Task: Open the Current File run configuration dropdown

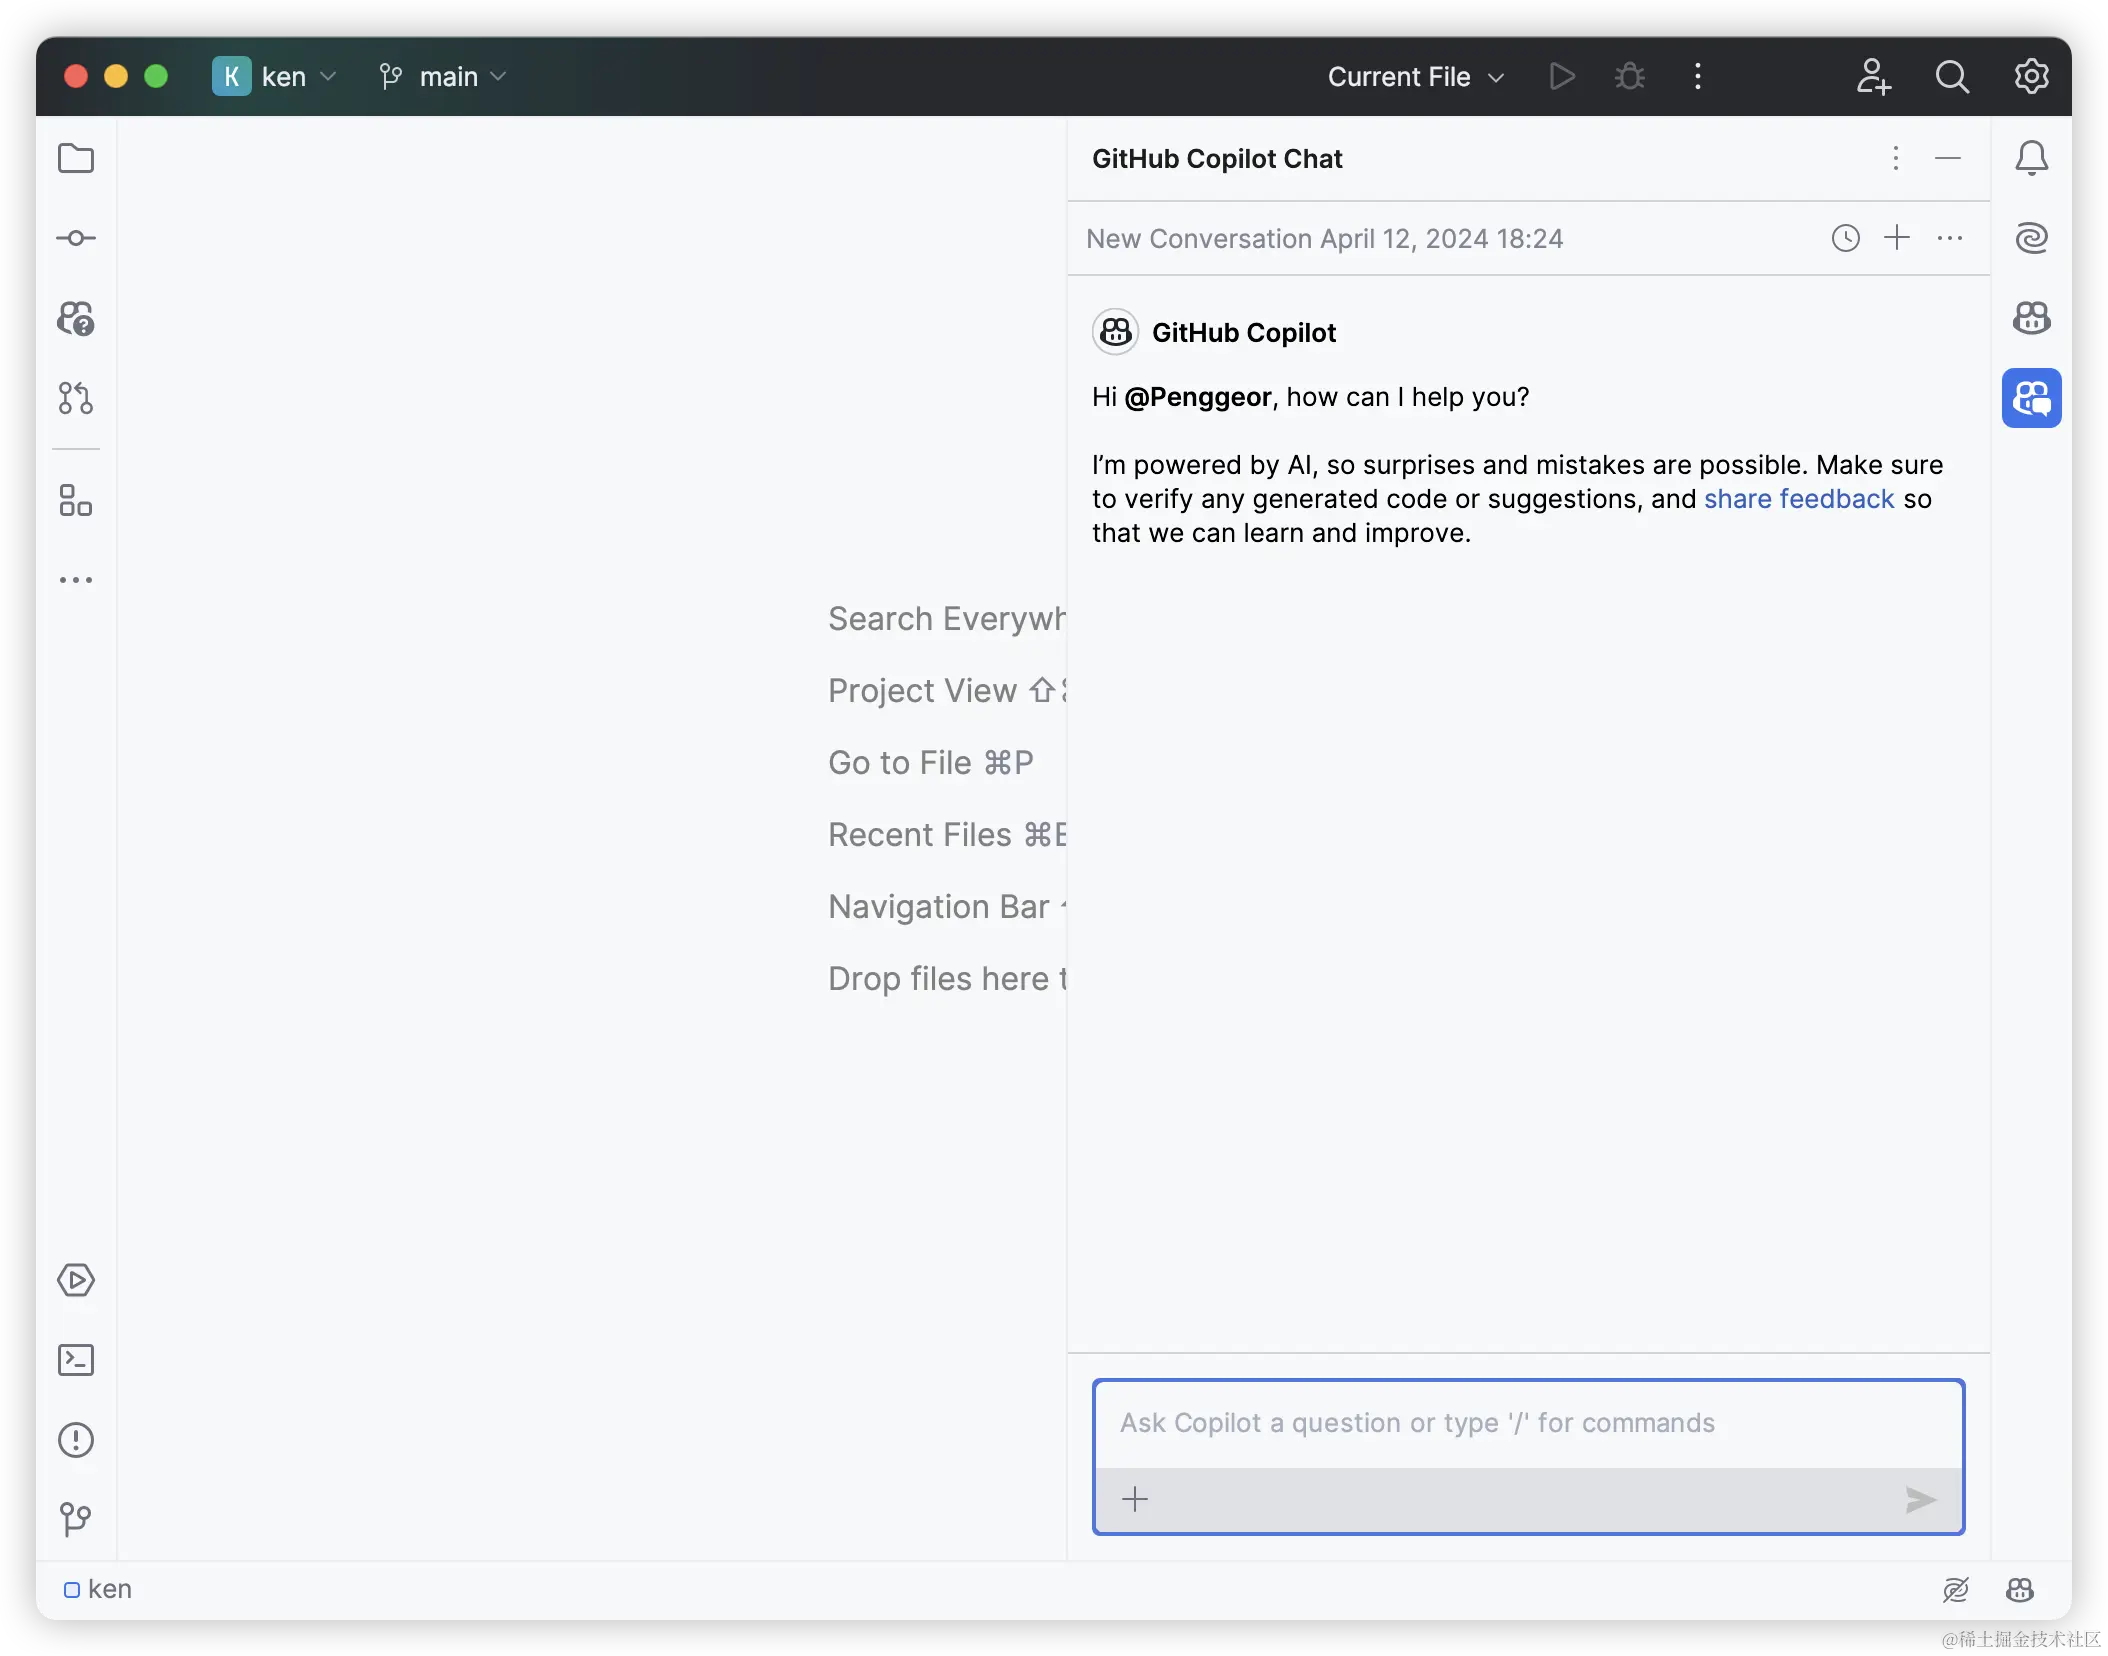Action: tap(1415, 76)
